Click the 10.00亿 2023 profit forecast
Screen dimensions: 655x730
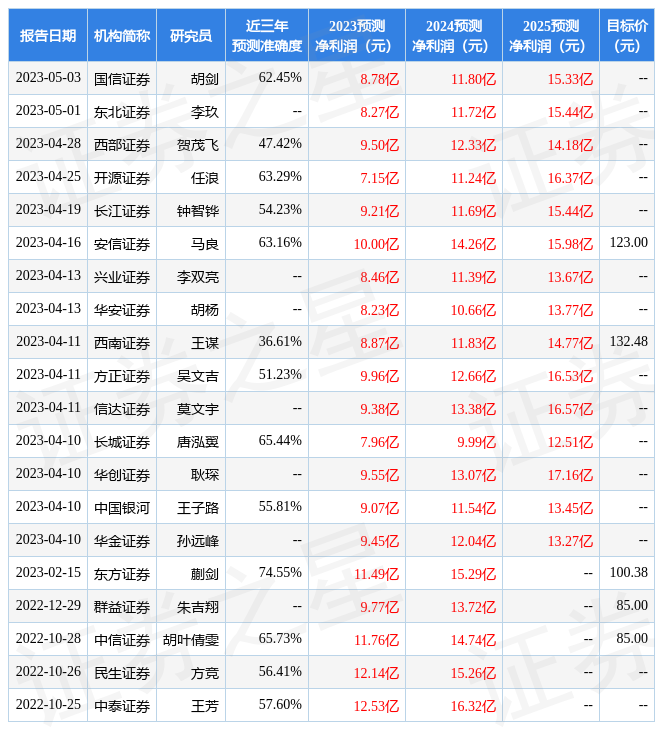click(x=376, y=244)
